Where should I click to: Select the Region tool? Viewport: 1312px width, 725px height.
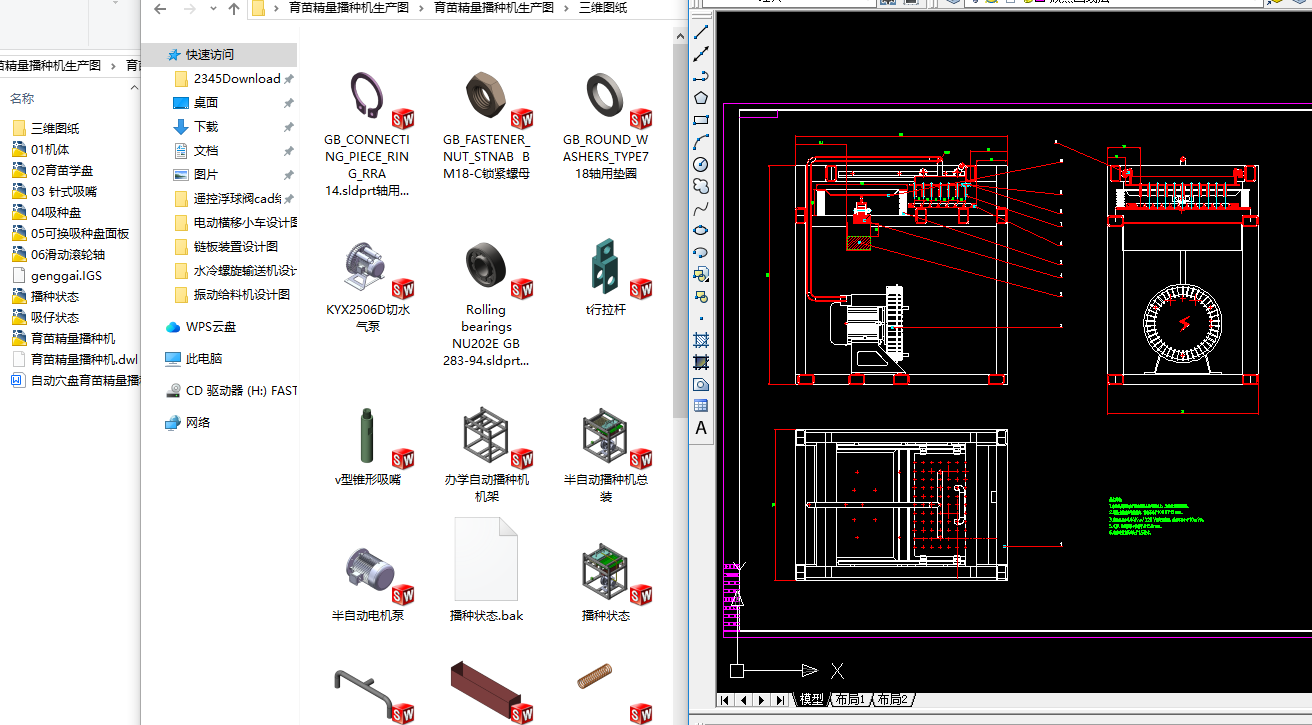pos(701,384)
